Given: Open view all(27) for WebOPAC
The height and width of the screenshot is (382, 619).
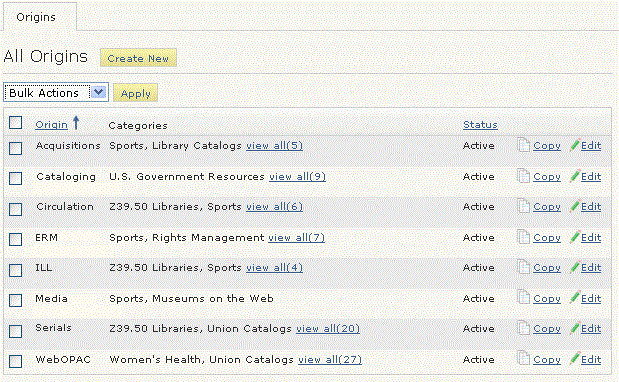Looking at the screenshot, I should click(x=330, y=360).
